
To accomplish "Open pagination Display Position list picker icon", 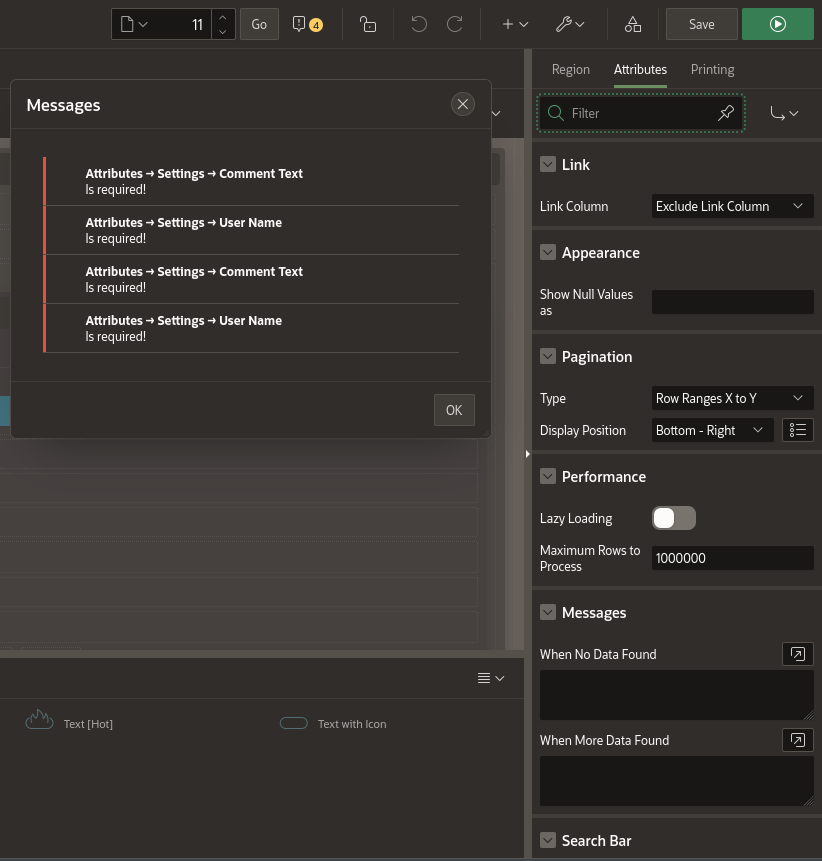I will click(x=797, y=430).
